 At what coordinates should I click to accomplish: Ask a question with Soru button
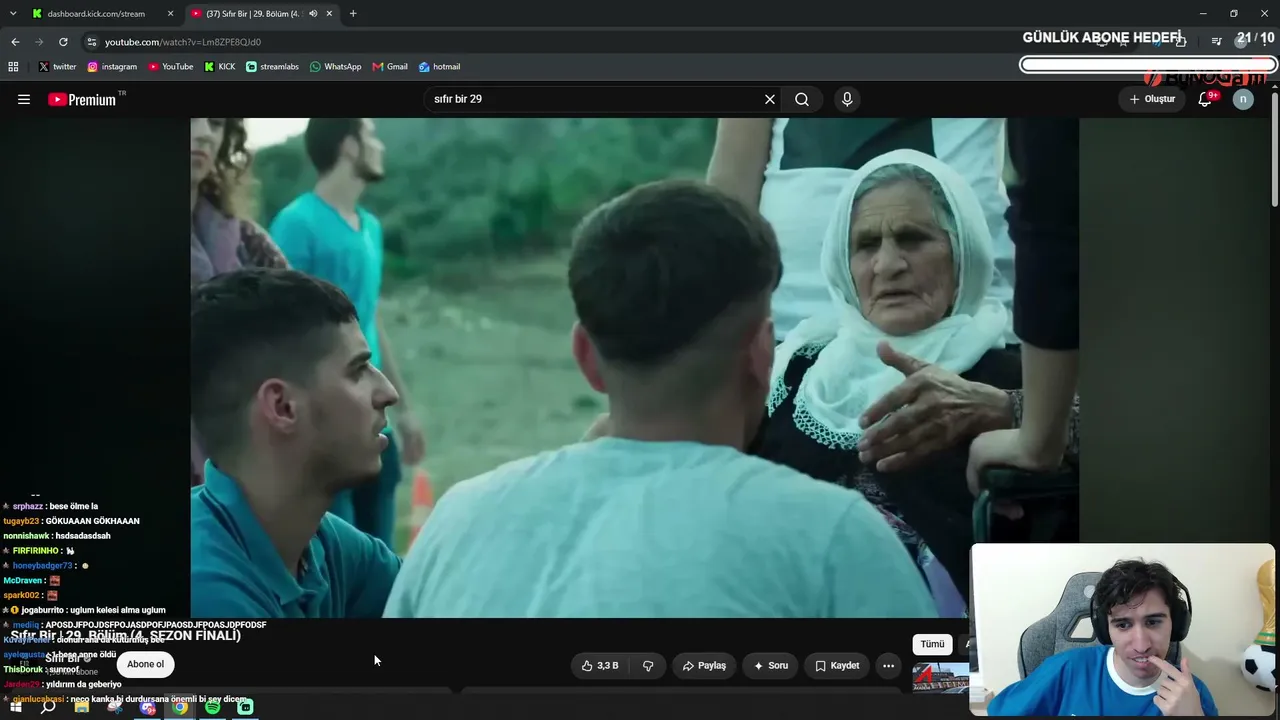pyautogui.click(x=771, y=665)
